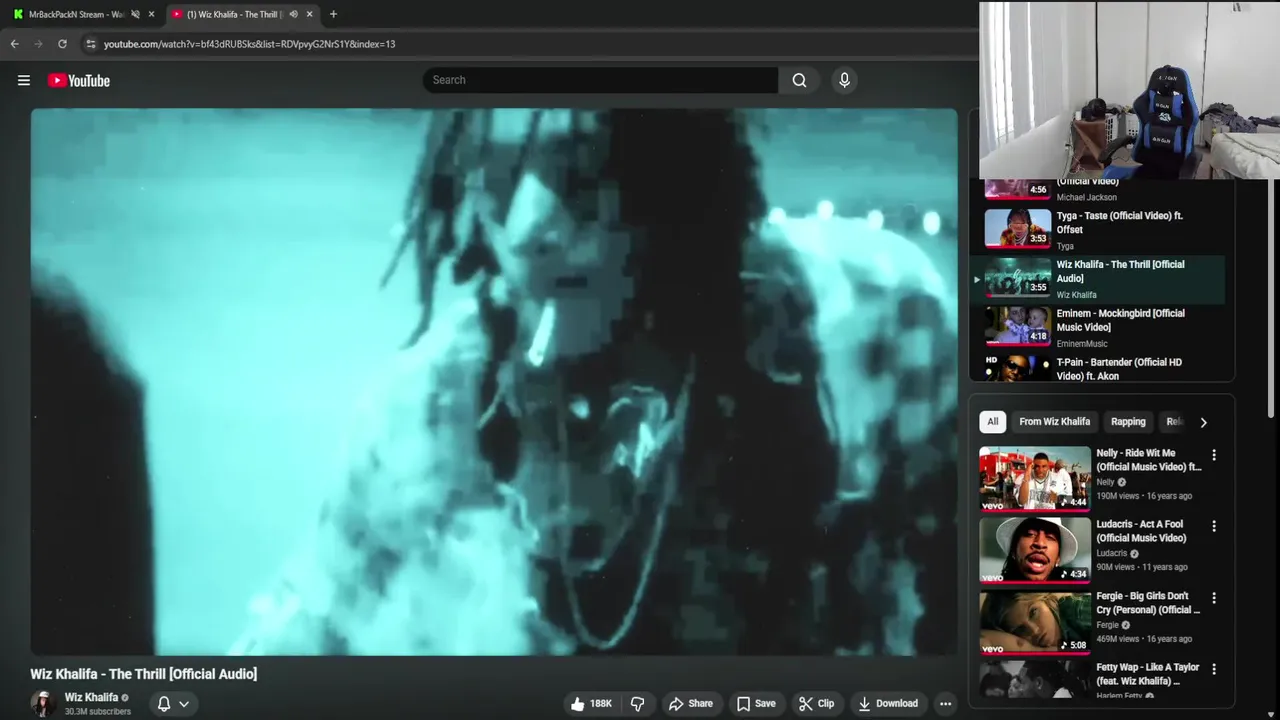This screenshot has height=720, width=1280.
Task: Select the playing Wiz Khalifa The Thrill playlist item
Action: (1098, 279)
